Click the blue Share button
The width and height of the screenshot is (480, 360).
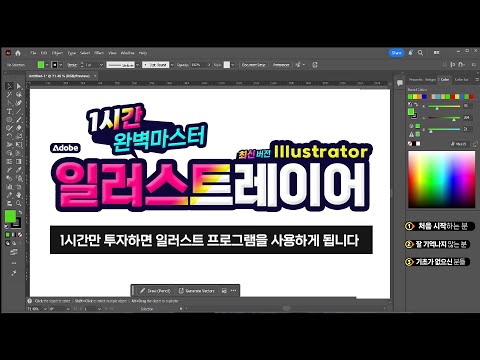click(x=396, y=53)
